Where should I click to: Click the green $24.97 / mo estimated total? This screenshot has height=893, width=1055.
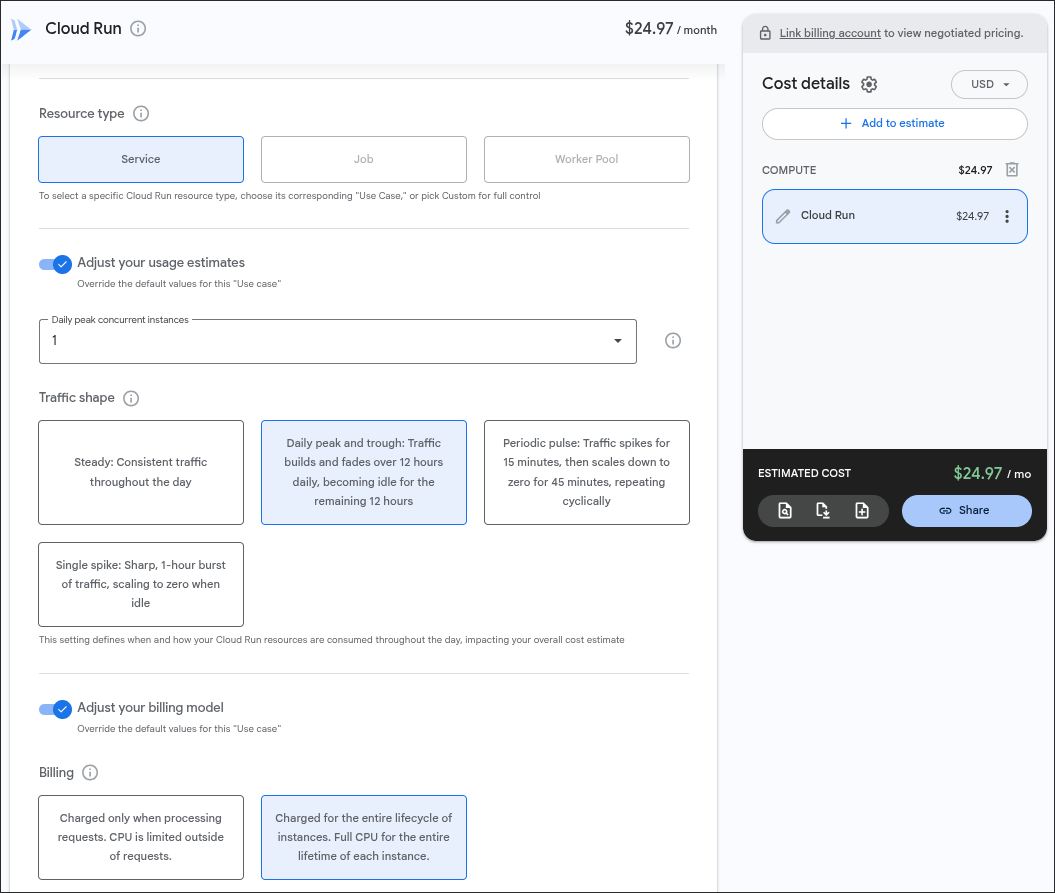(992, 473)
